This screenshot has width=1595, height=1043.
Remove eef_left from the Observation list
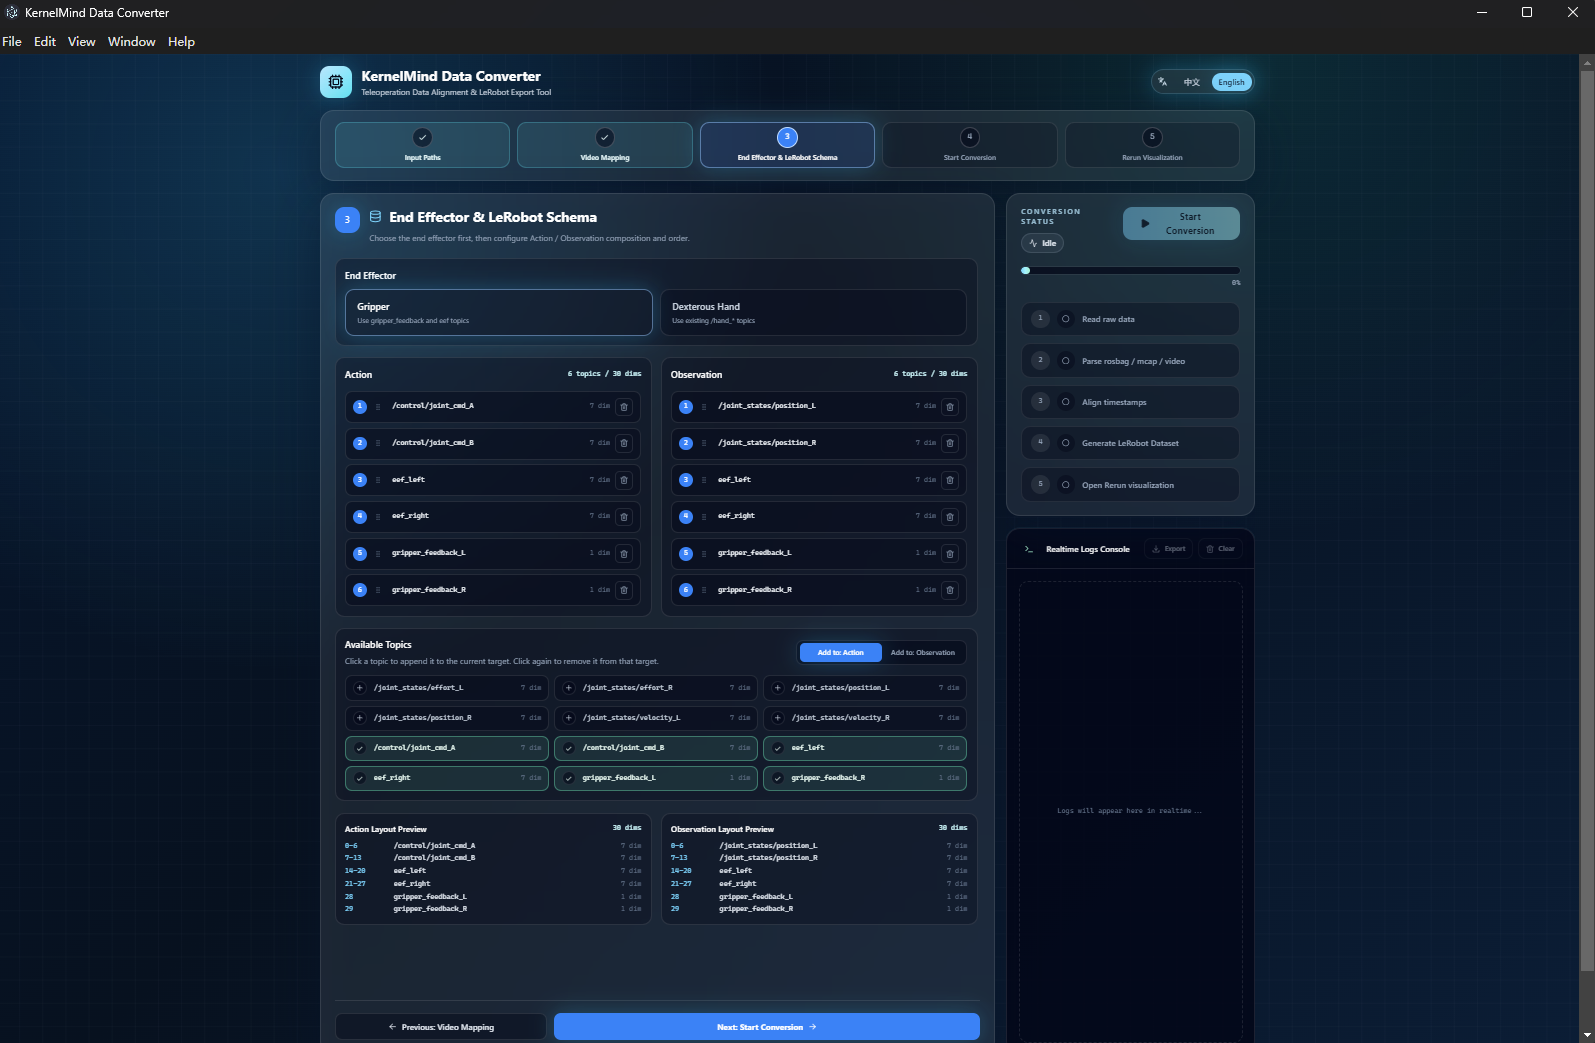950,480
